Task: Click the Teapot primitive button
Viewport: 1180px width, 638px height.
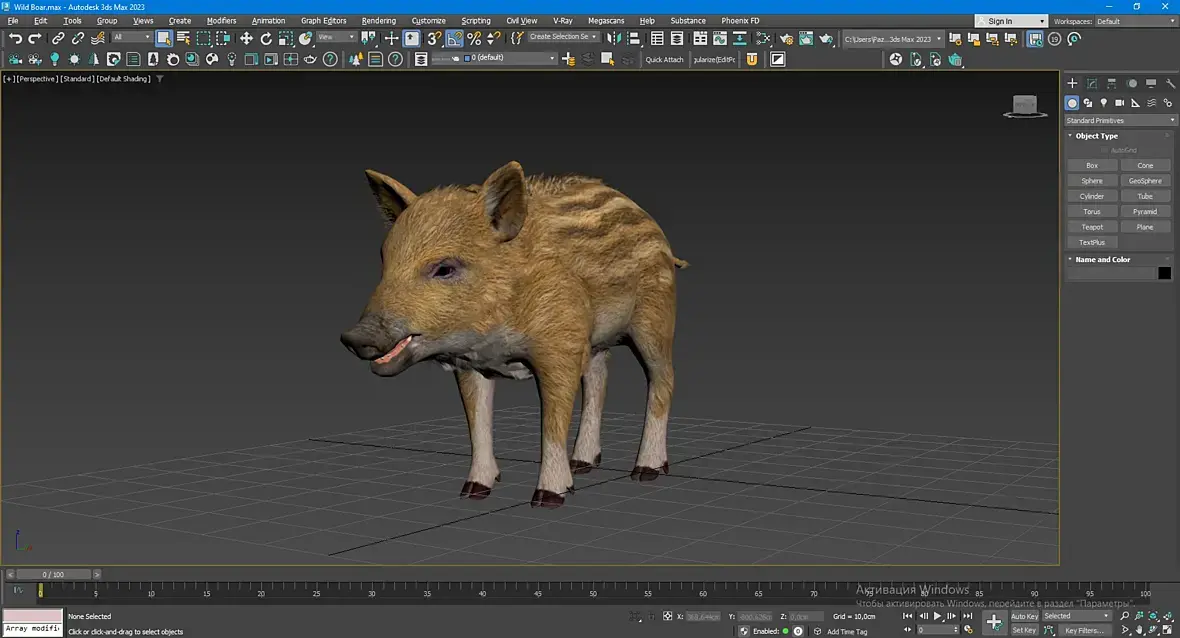Action: point(1092,227)
